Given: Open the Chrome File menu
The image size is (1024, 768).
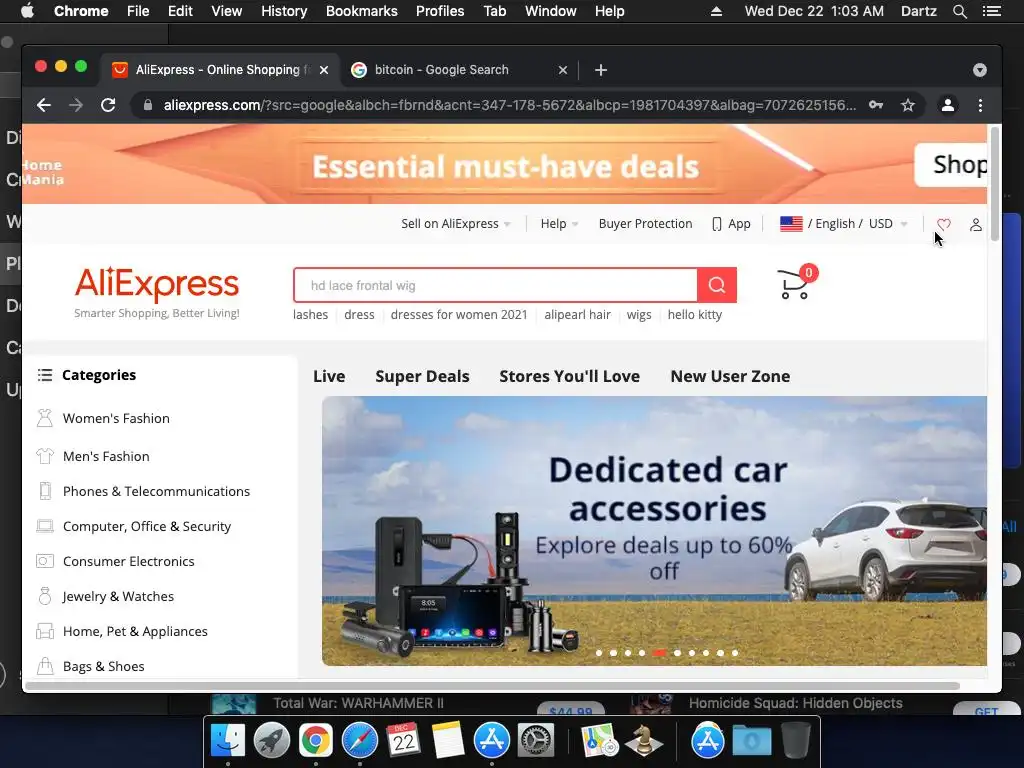Looking at the screenshot, I should pyautogui.click(x=138, y=11).
